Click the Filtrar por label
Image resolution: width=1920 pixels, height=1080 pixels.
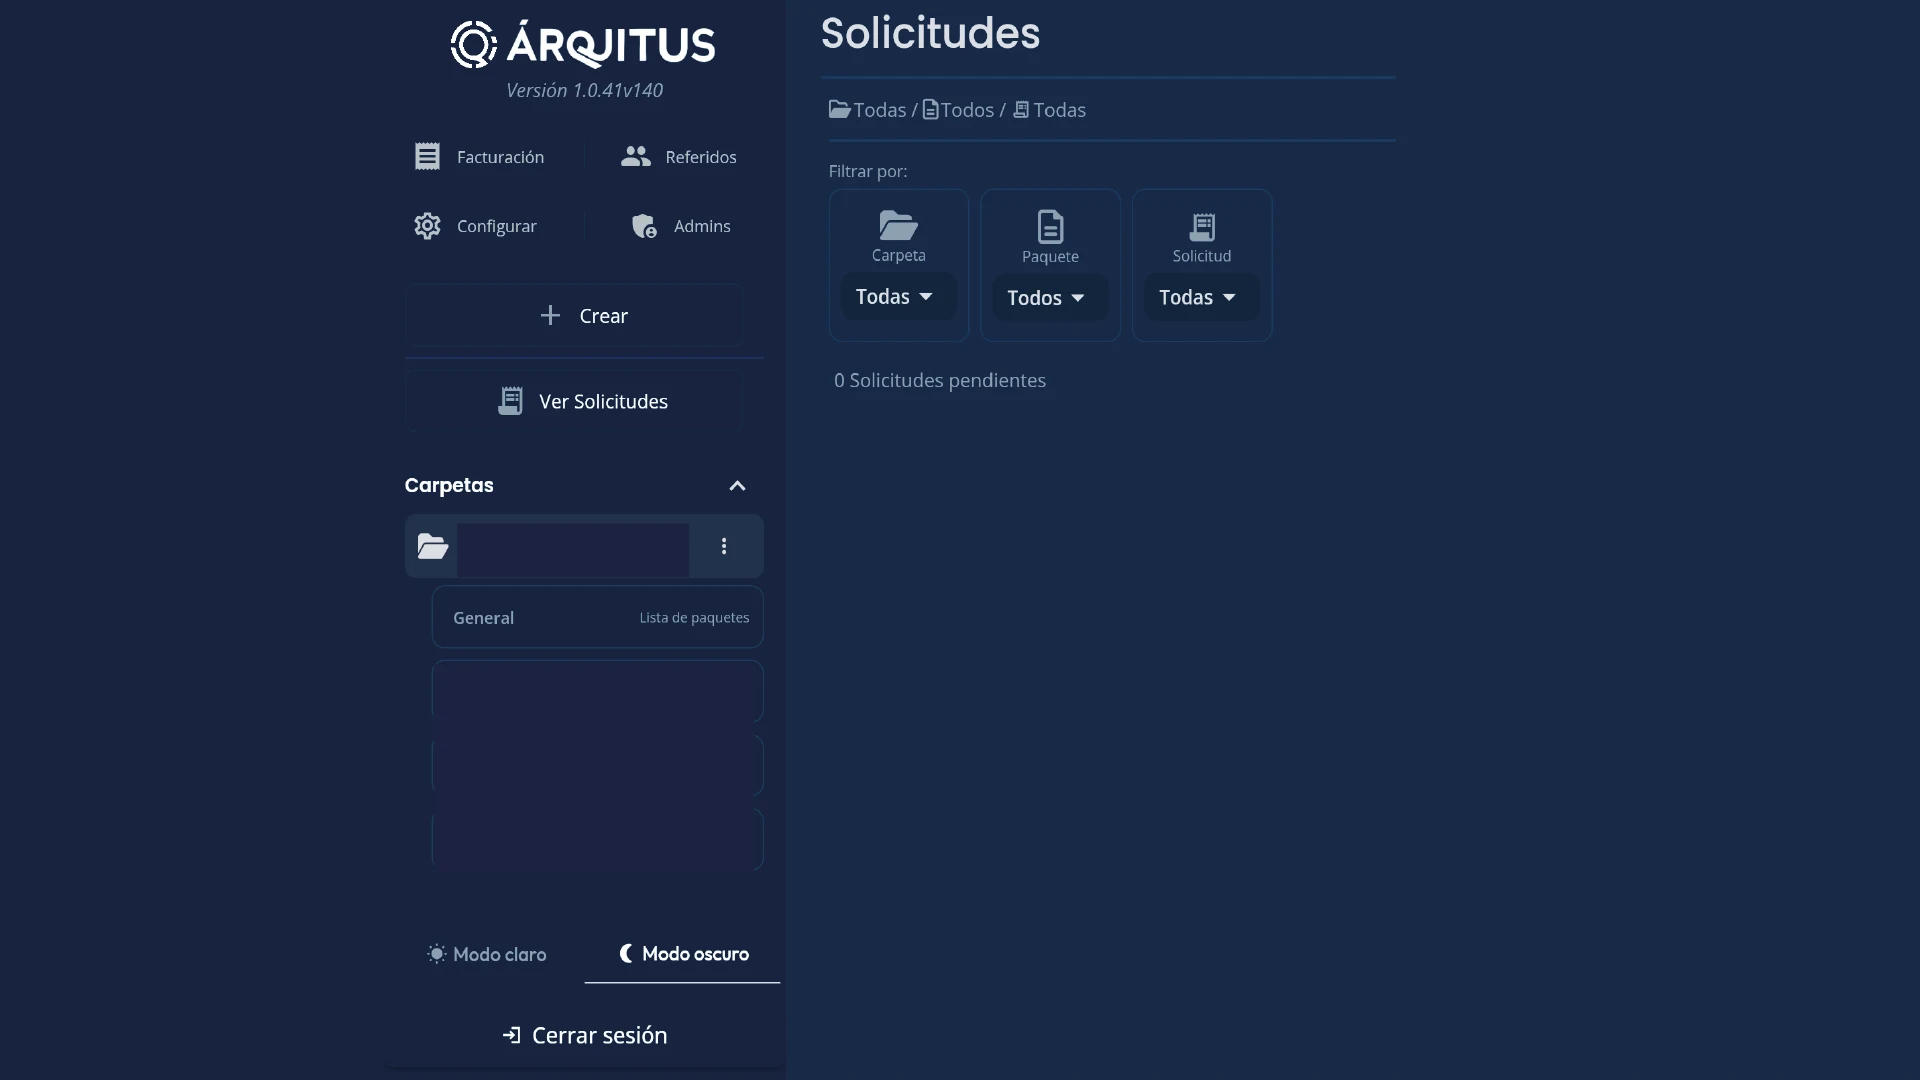click(x=868, y=171)
